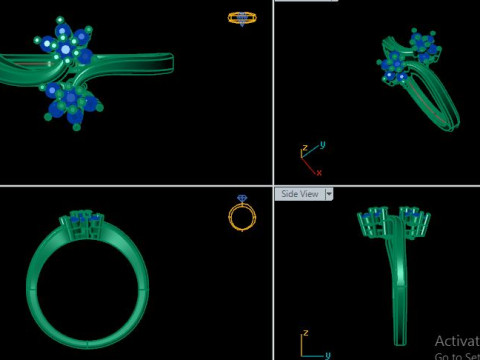The height and width of the screenshot is (360, 480).
Task: Click the orange top-view ring orientation icon
Action: pyautogui.click(x=242, y=19)
